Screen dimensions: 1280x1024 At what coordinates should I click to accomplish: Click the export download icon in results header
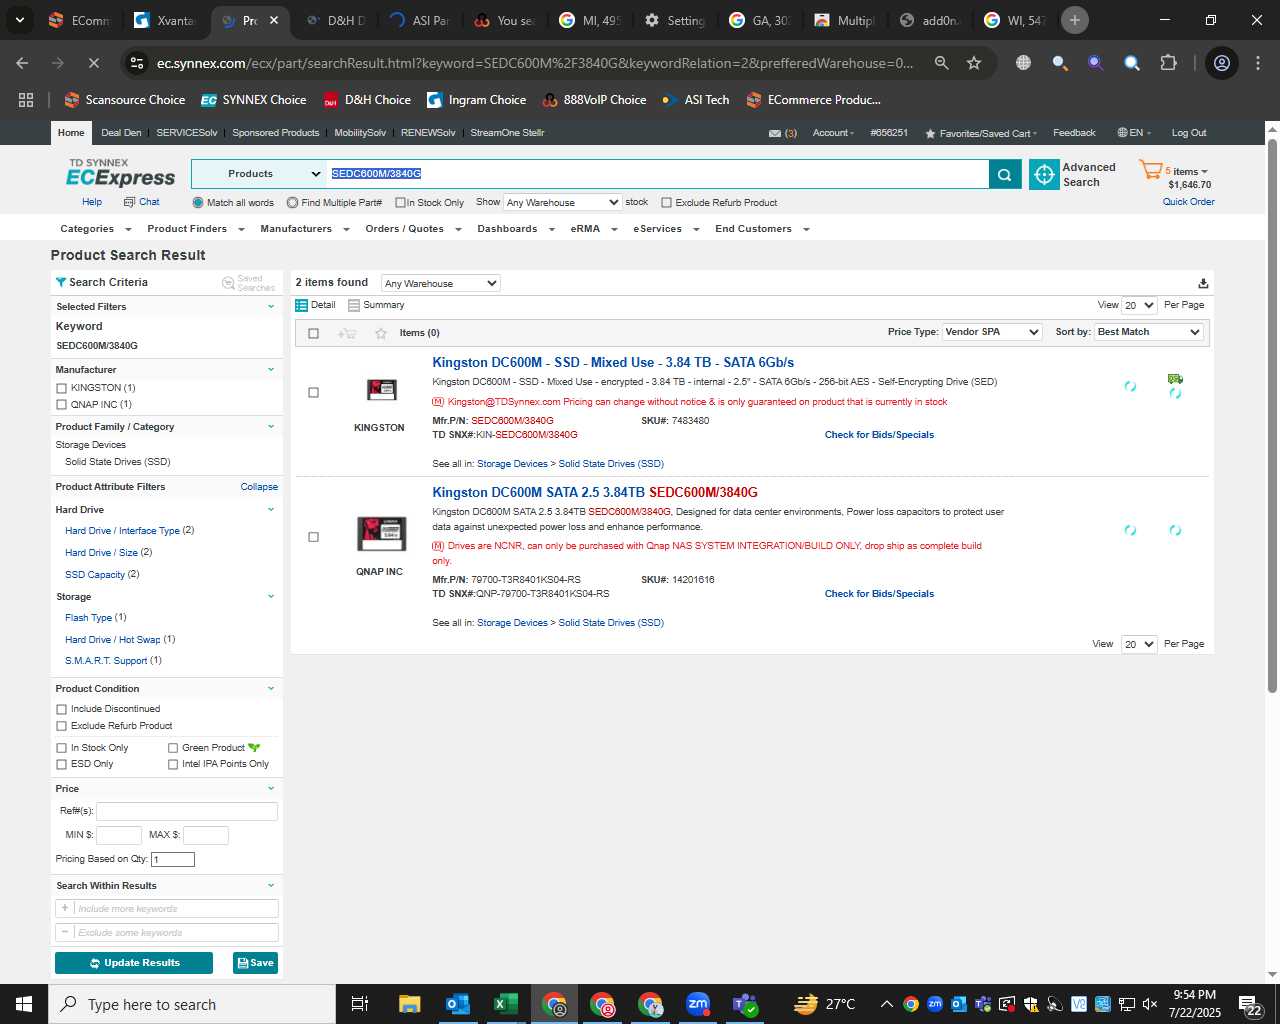pos(1203,283)
